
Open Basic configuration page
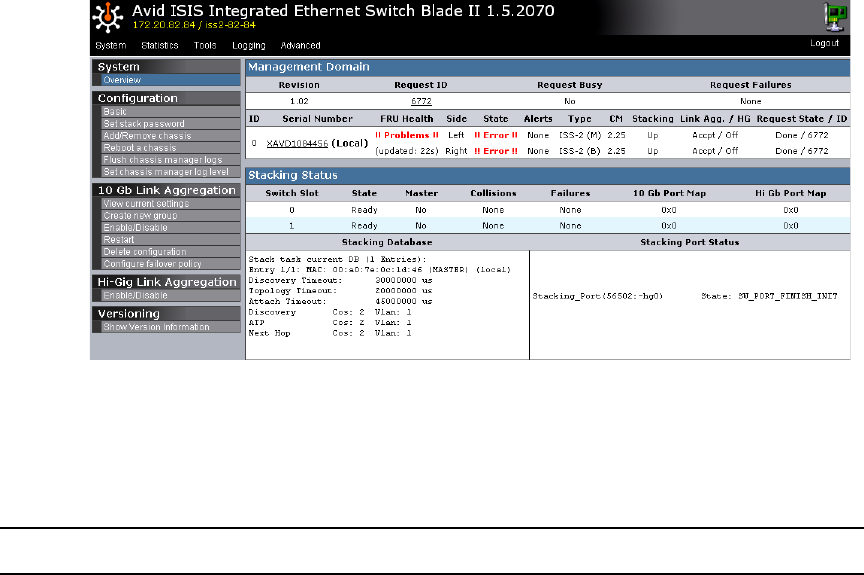171,112
